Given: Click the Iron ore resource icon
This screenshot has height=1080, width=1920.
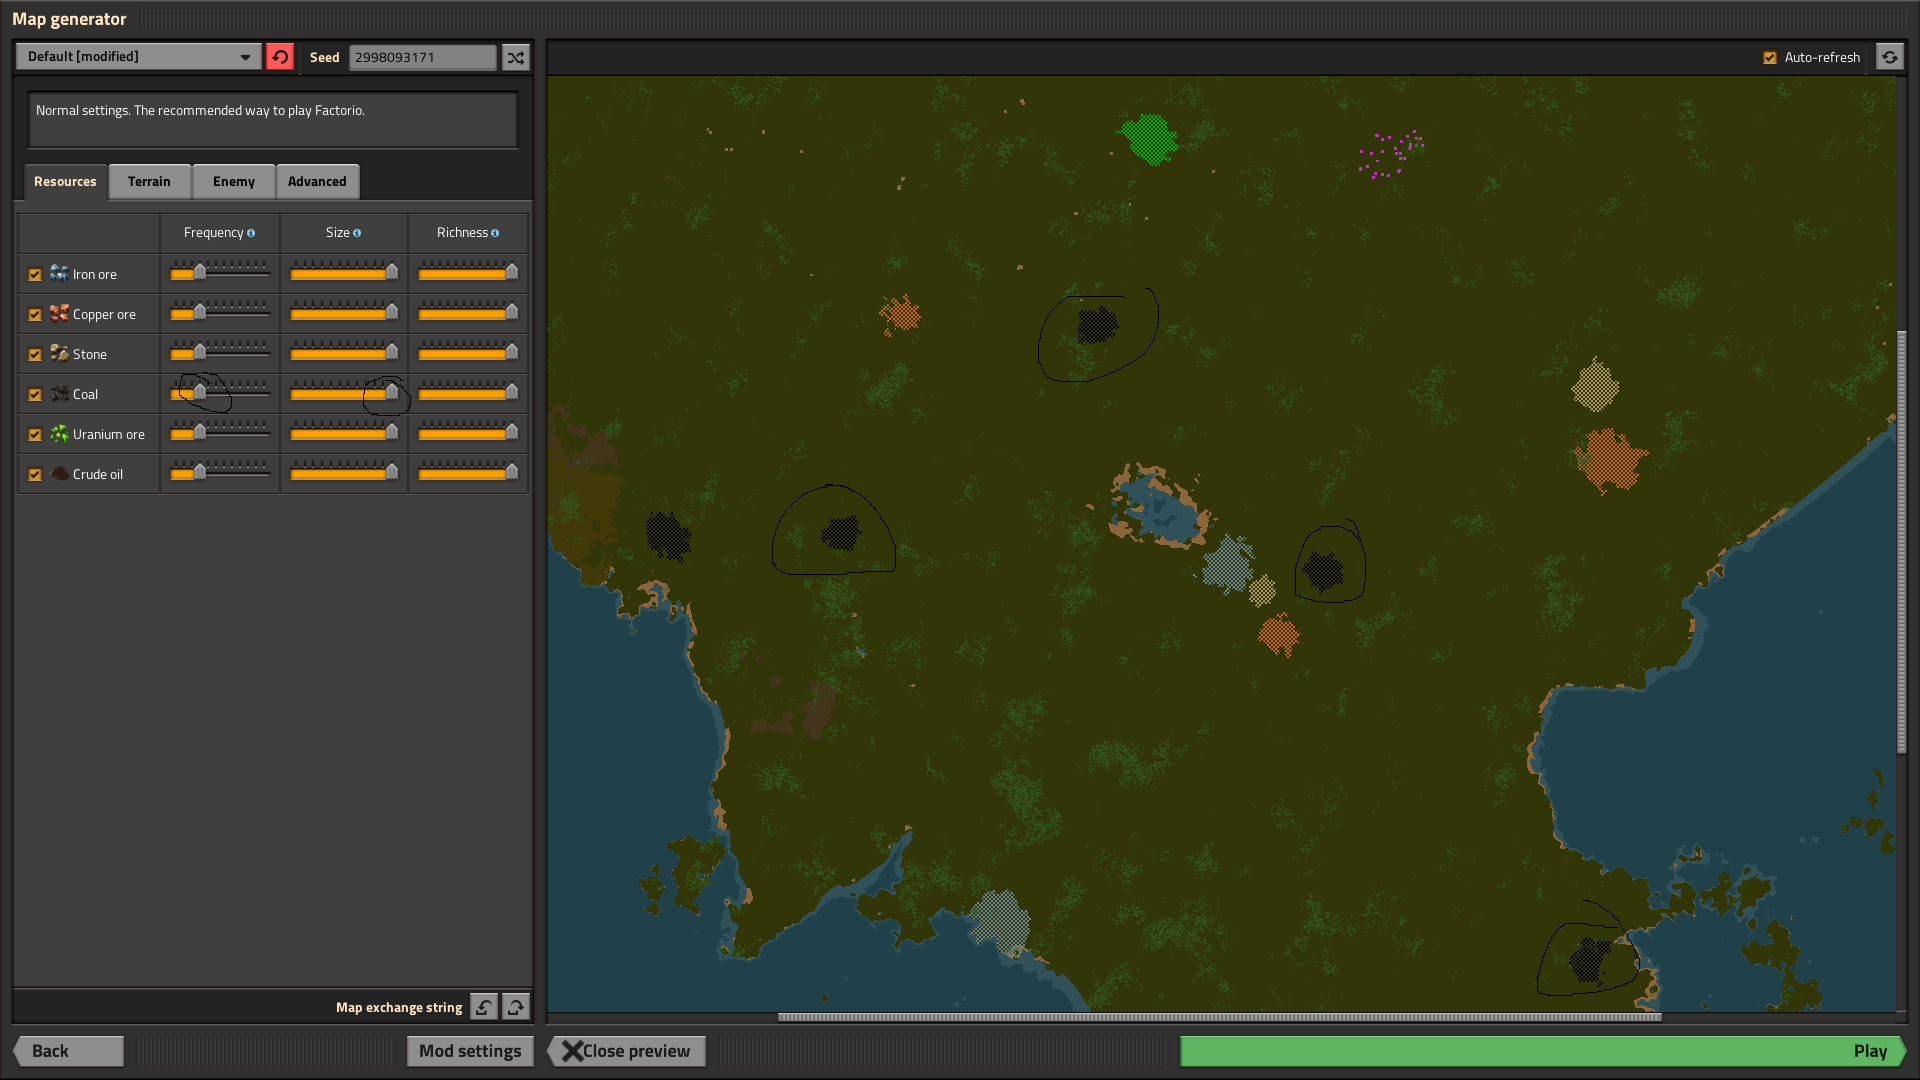Looking at the screenshot, I should (x=59, y=273).
